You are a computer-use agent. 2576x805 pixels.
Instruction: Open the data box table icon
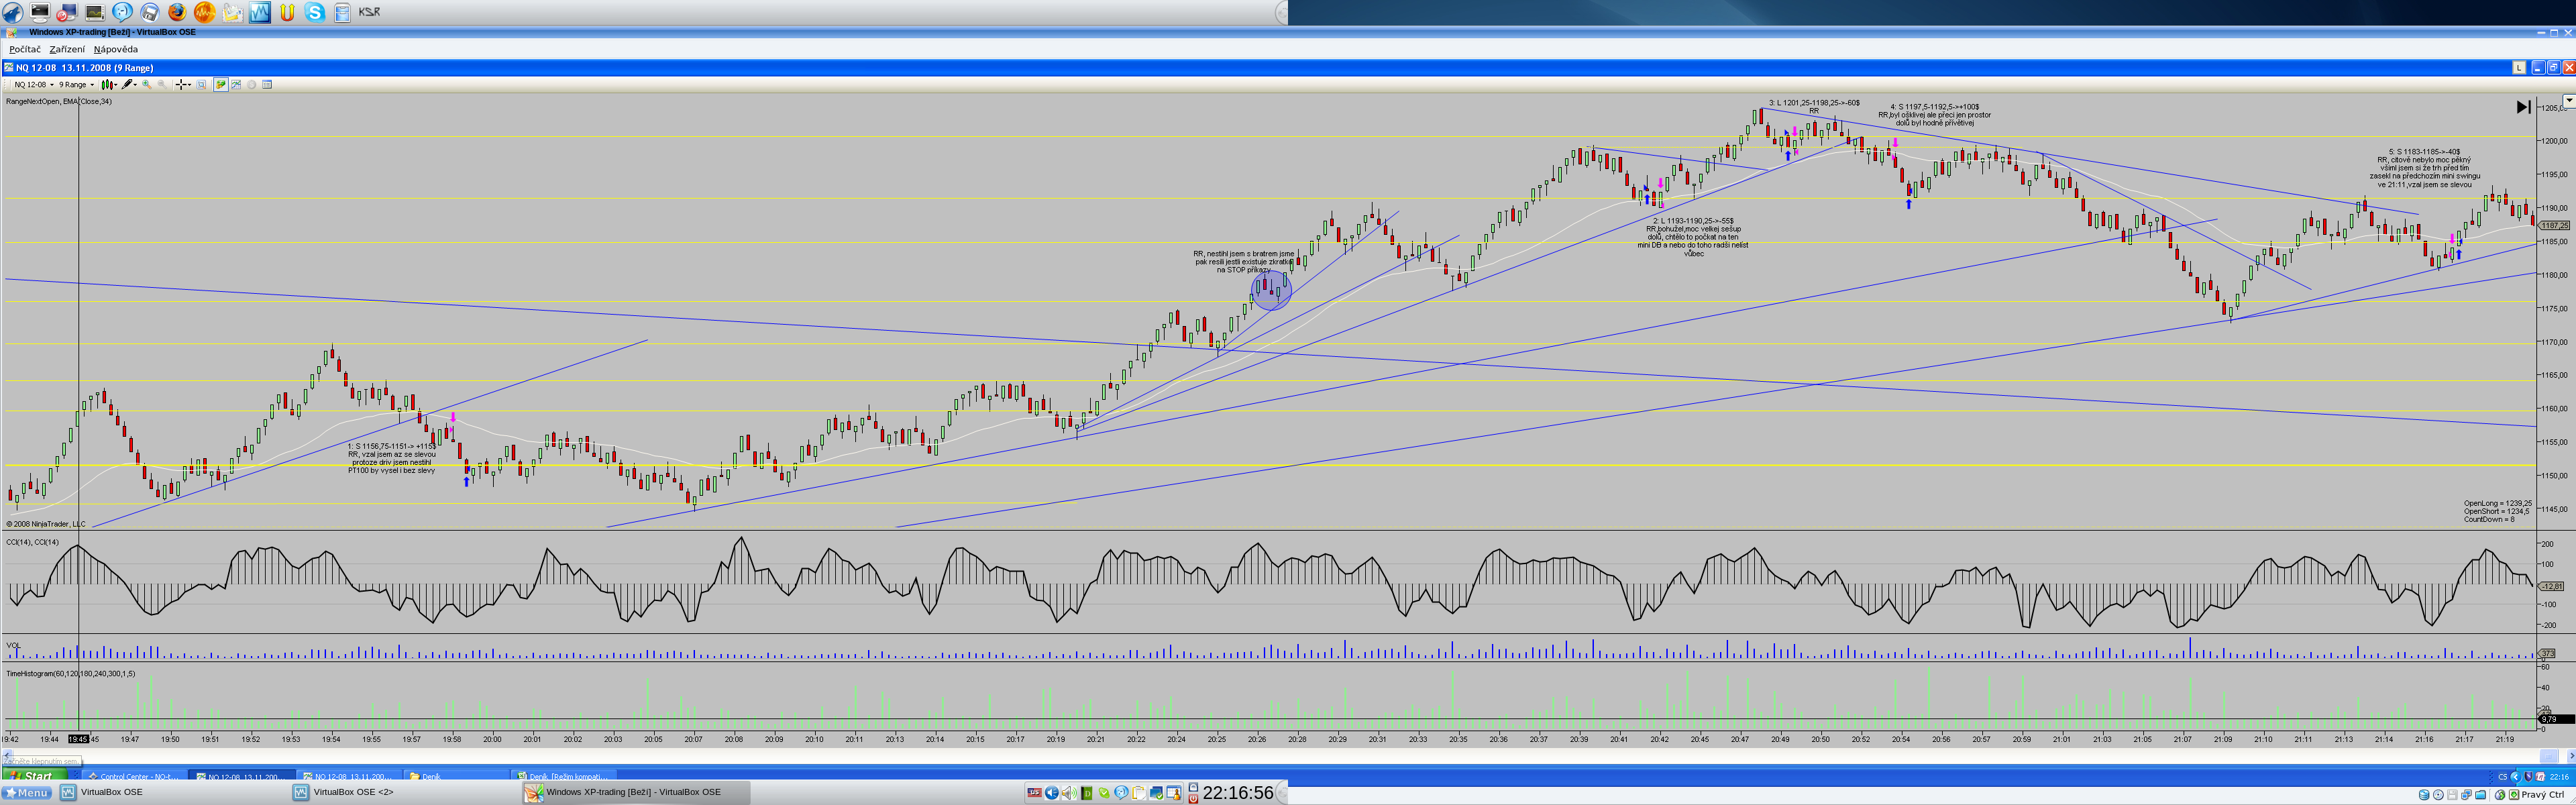pyautogui.click(x=267, y=85)
